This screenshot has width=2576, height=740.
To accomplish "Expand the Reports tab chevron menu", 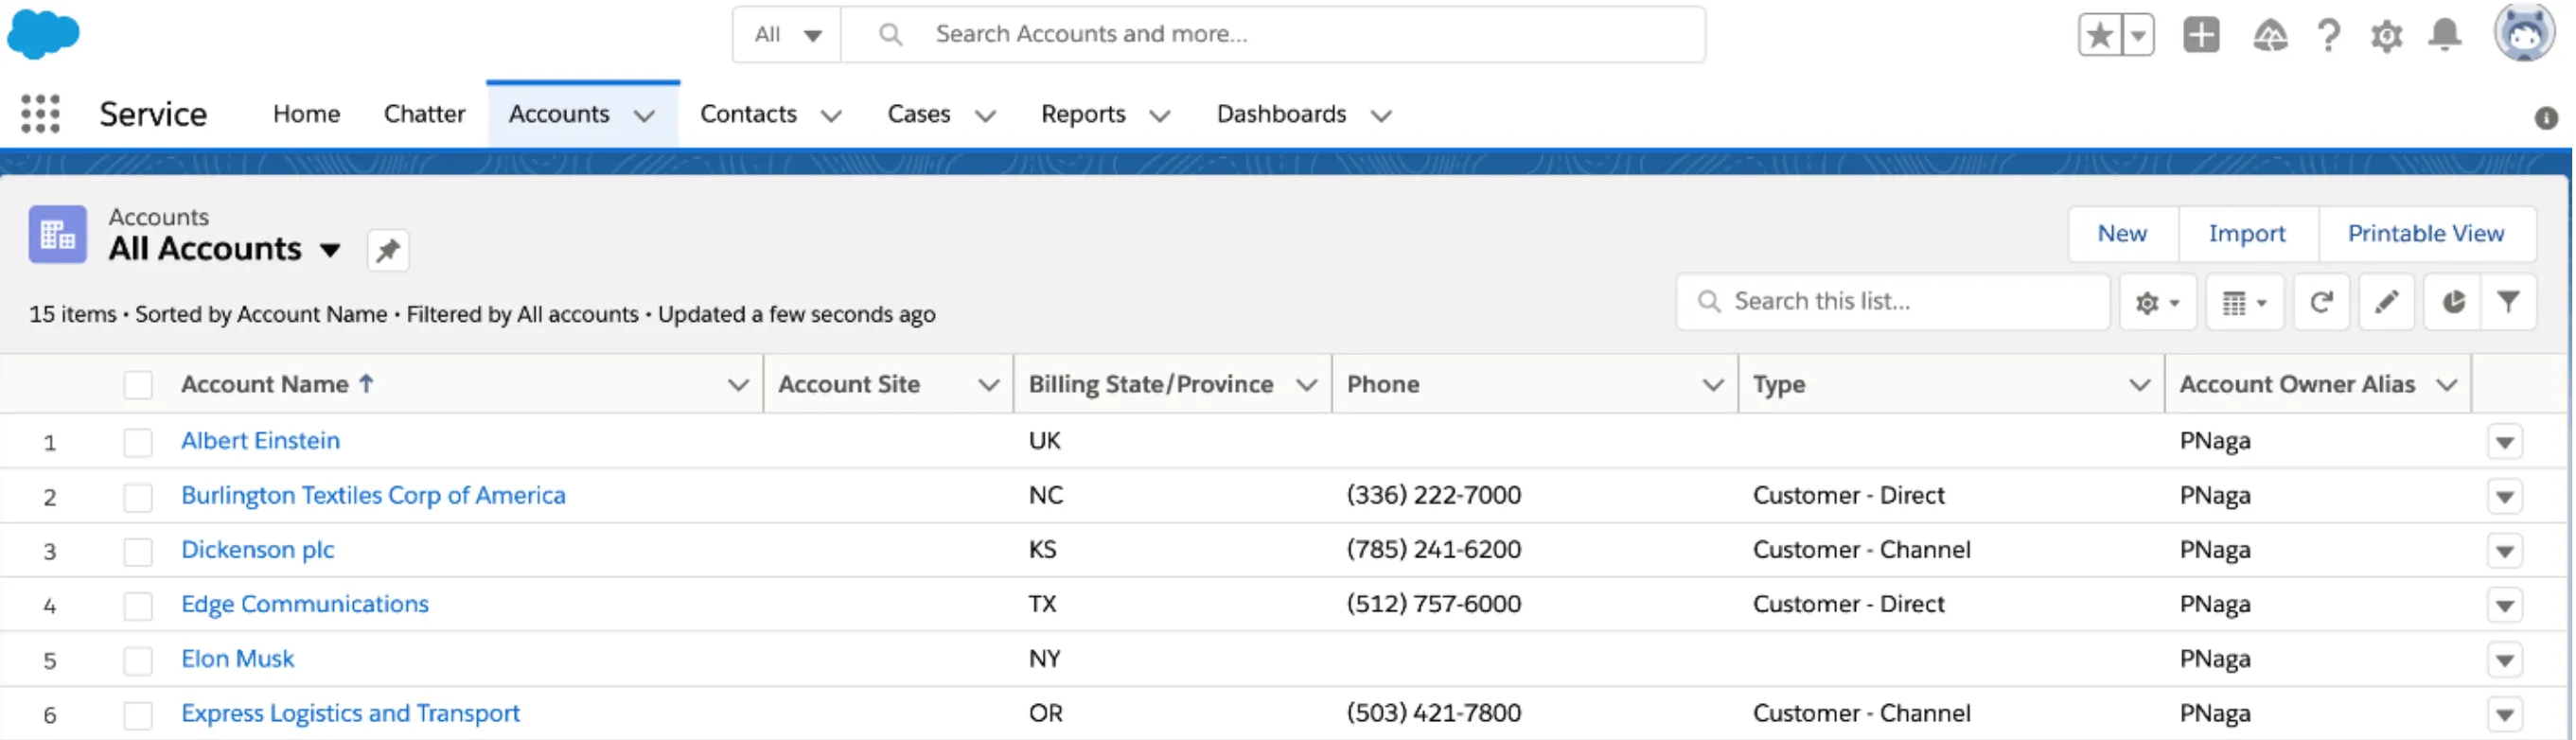I will [x=1160, y=116].
